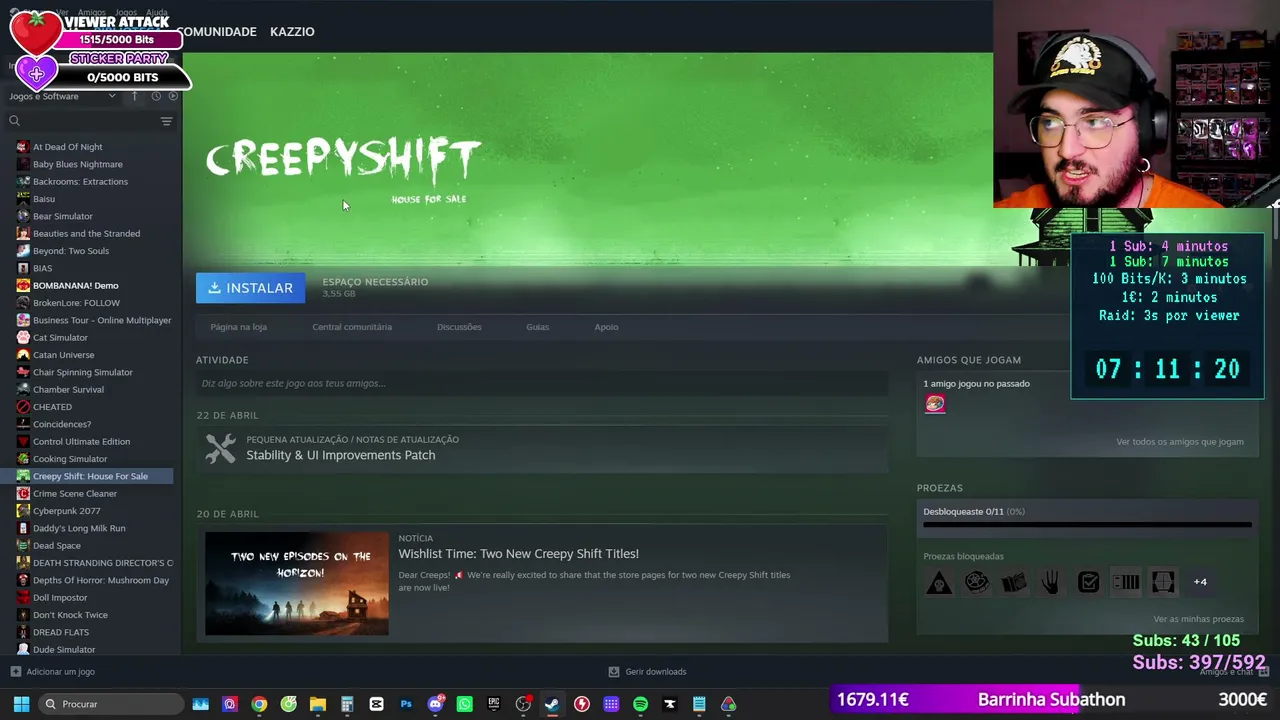This screenshot has width=1280, height=720.
Task: Open Calculator from the taskbar
Action: (347, 704)
